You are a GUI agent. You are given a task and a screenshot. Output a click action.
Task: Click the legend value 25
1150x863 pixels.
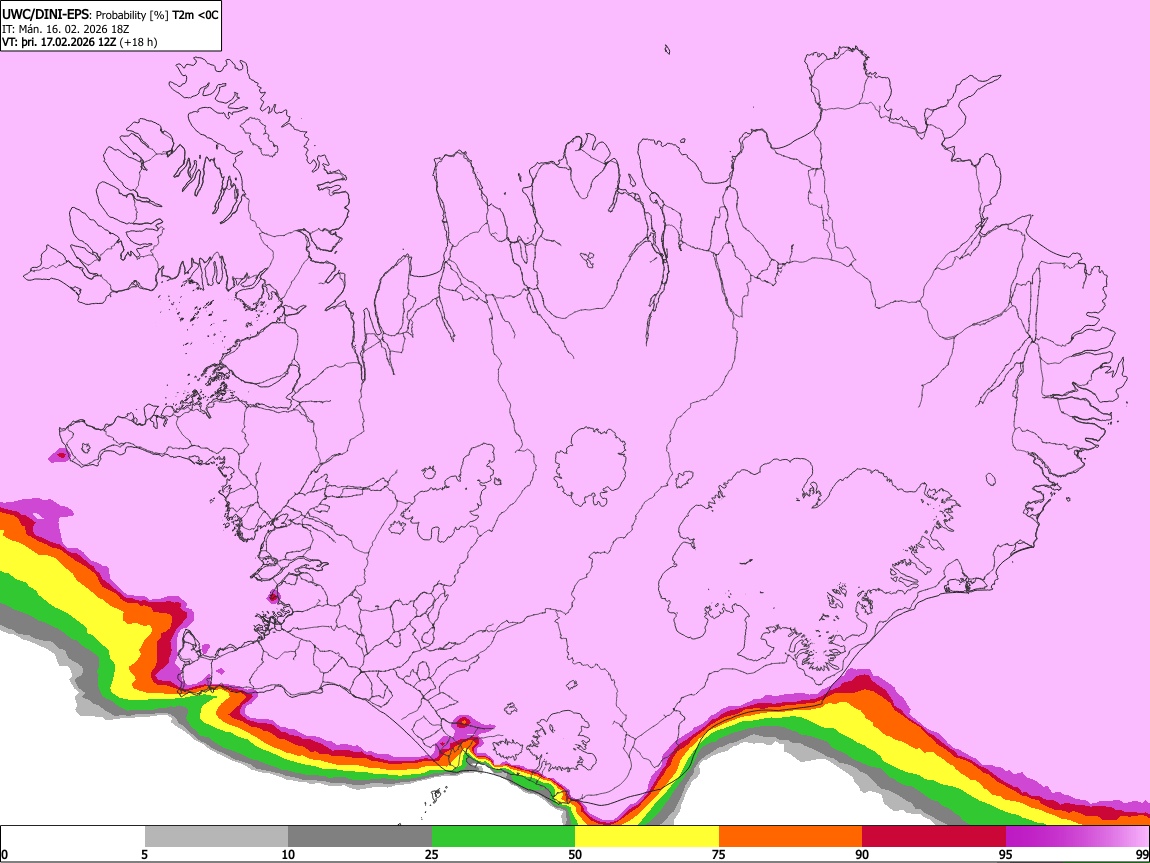pyautogui.click(x=432, y=854)
